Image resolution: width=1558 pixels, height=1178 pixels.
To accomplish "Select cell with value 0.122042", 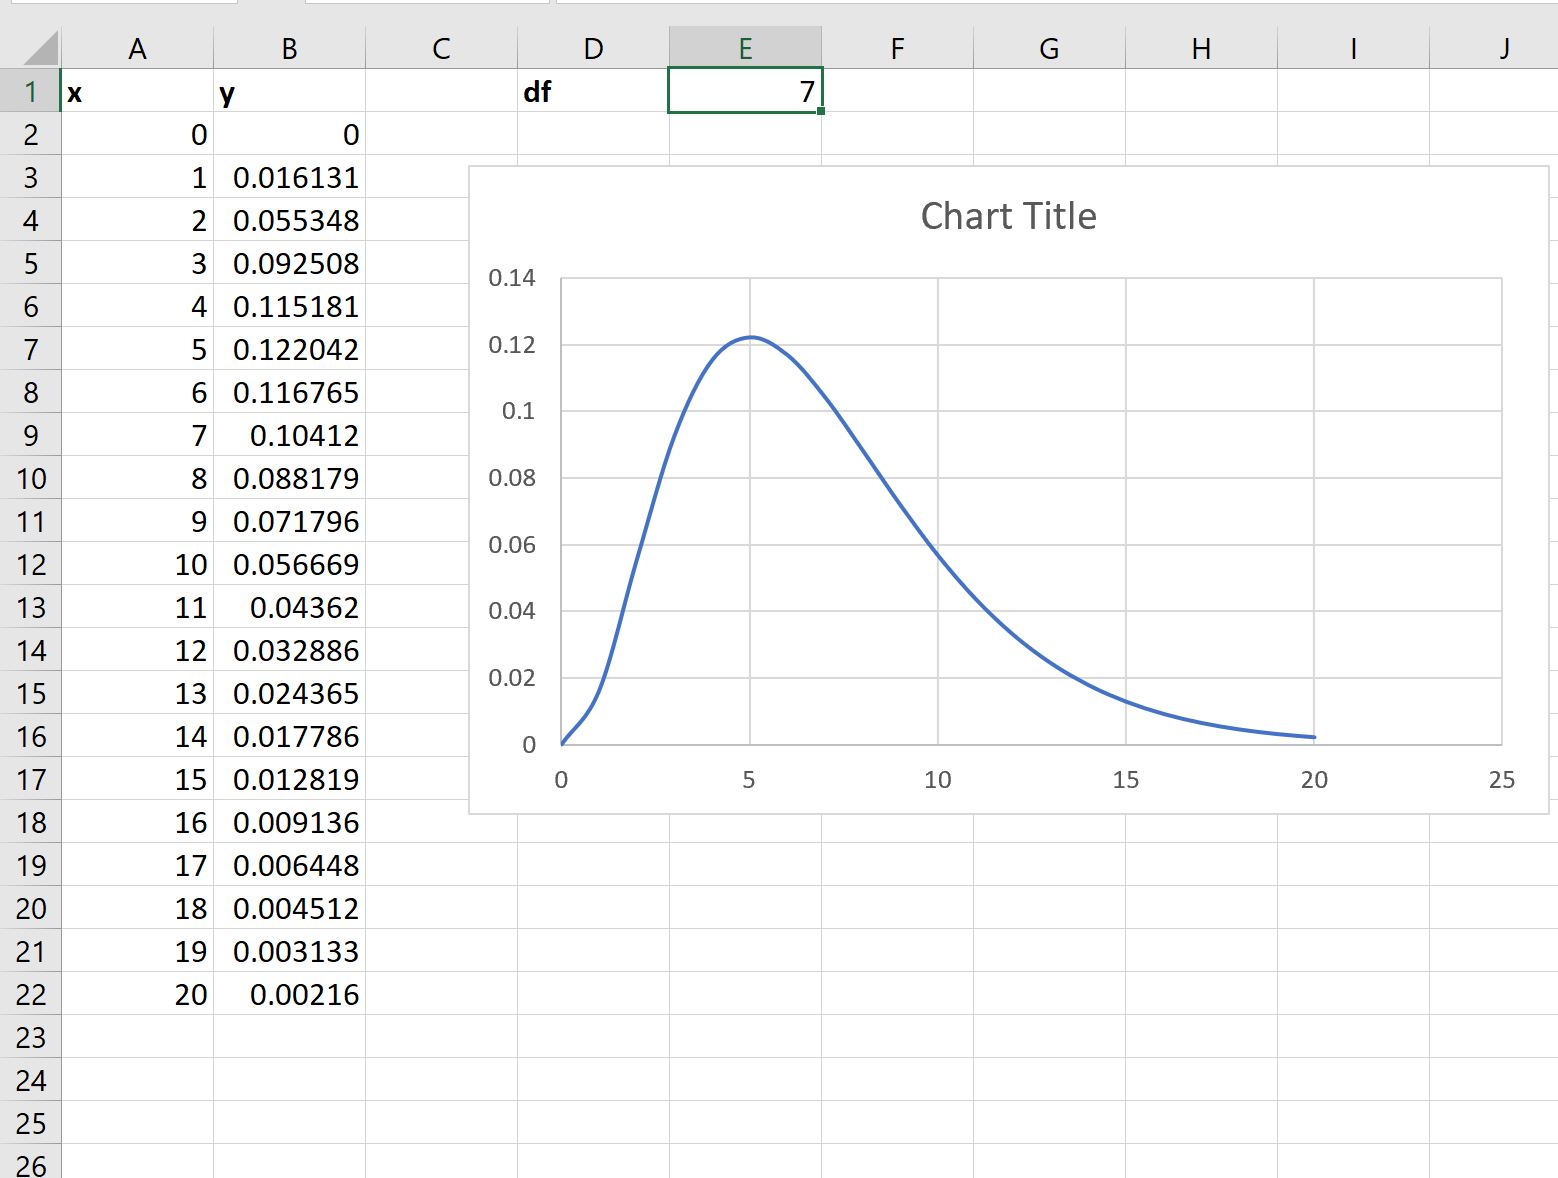I will (x=290, y=349).
